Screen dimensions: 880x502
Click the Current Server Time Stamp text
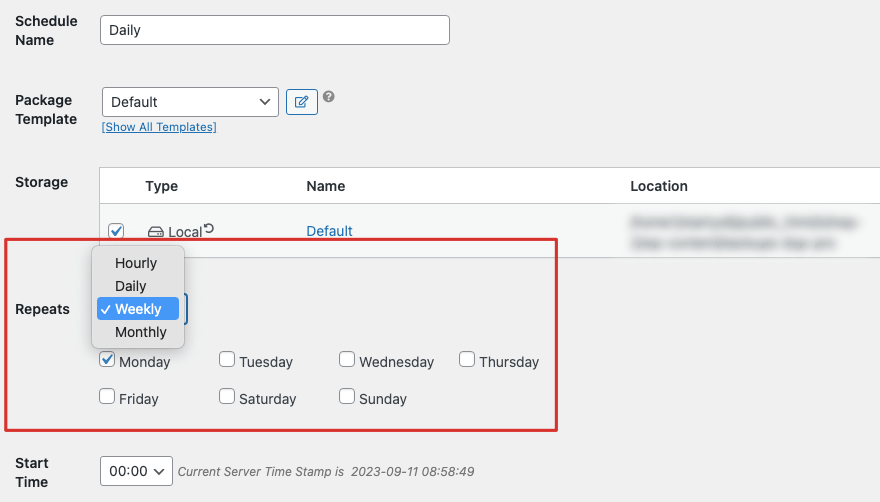[326, 472]
